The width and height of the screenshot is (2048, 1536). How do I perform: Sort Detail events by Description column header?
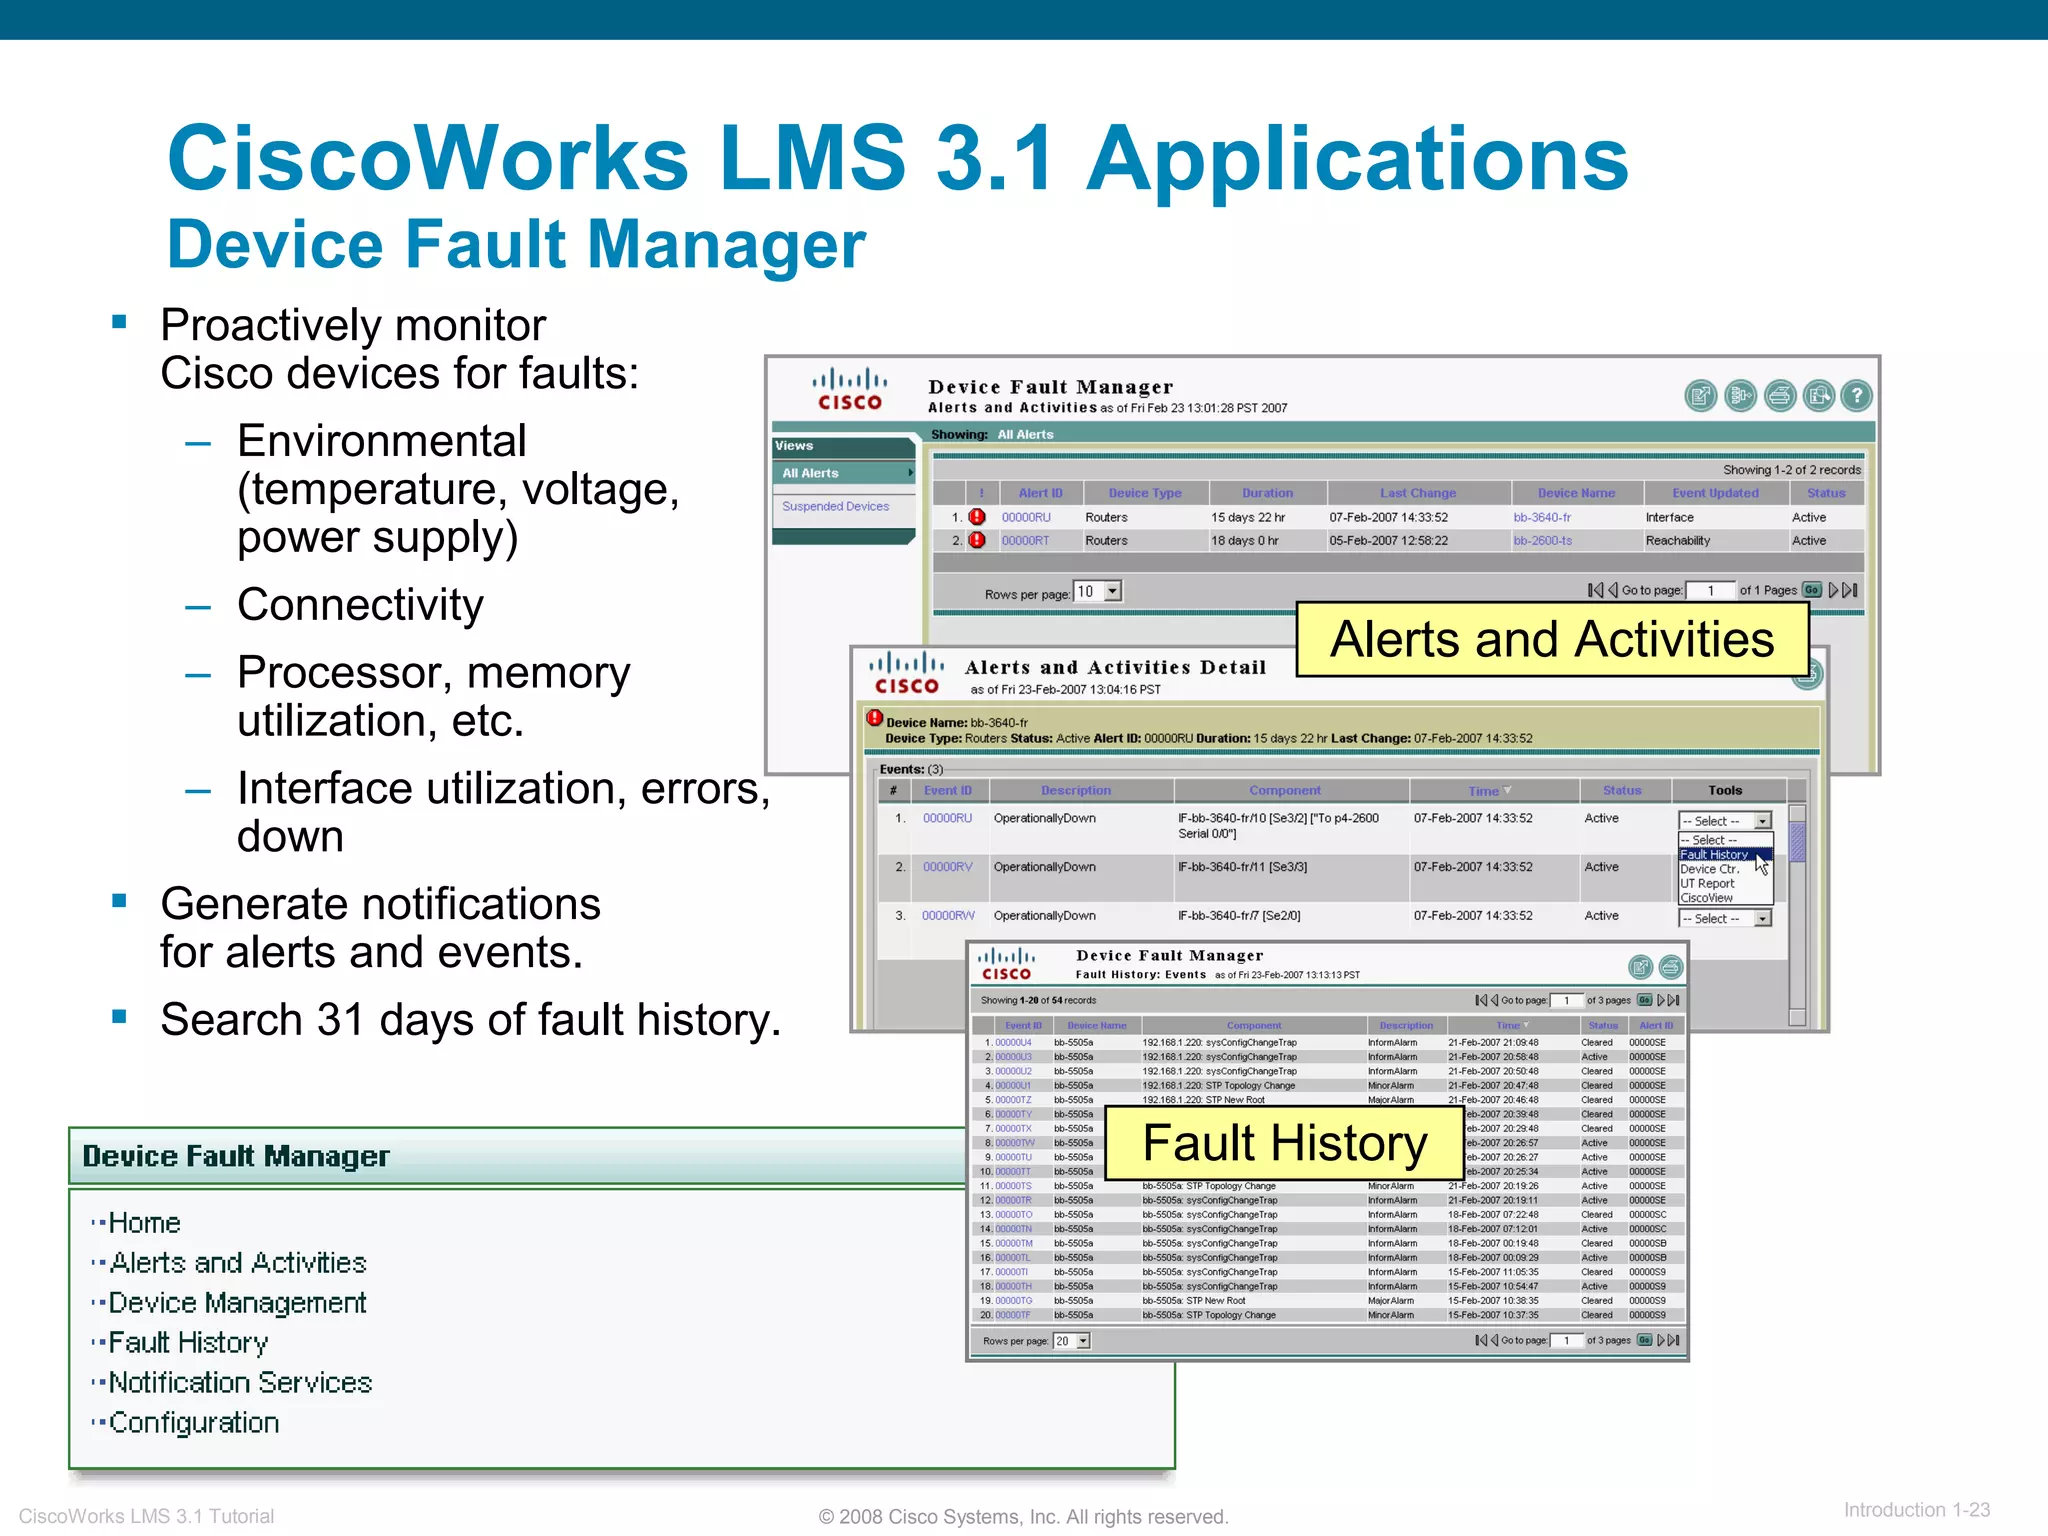coord(1076,790)
